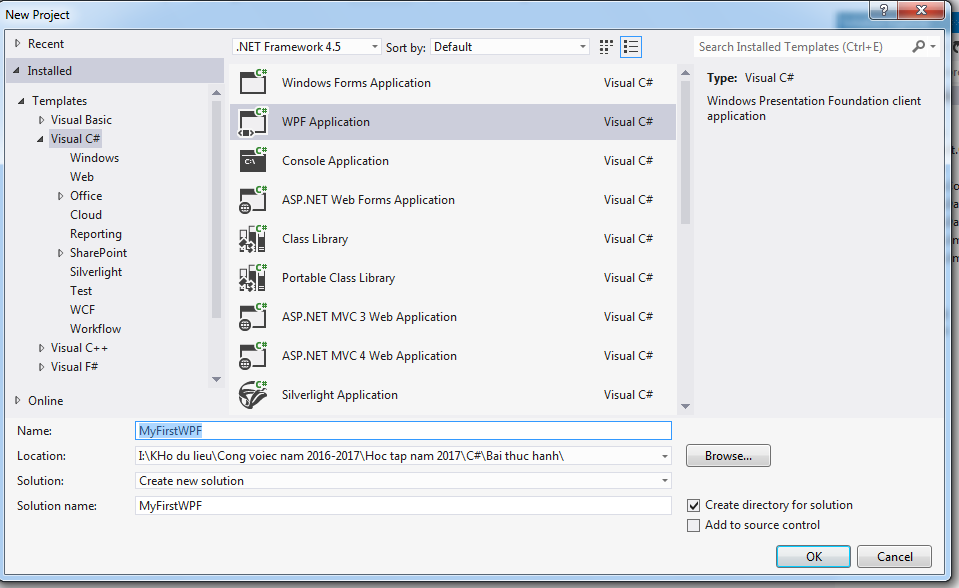Select Console Application template name text
959x588 pixels.
[335, 161]
